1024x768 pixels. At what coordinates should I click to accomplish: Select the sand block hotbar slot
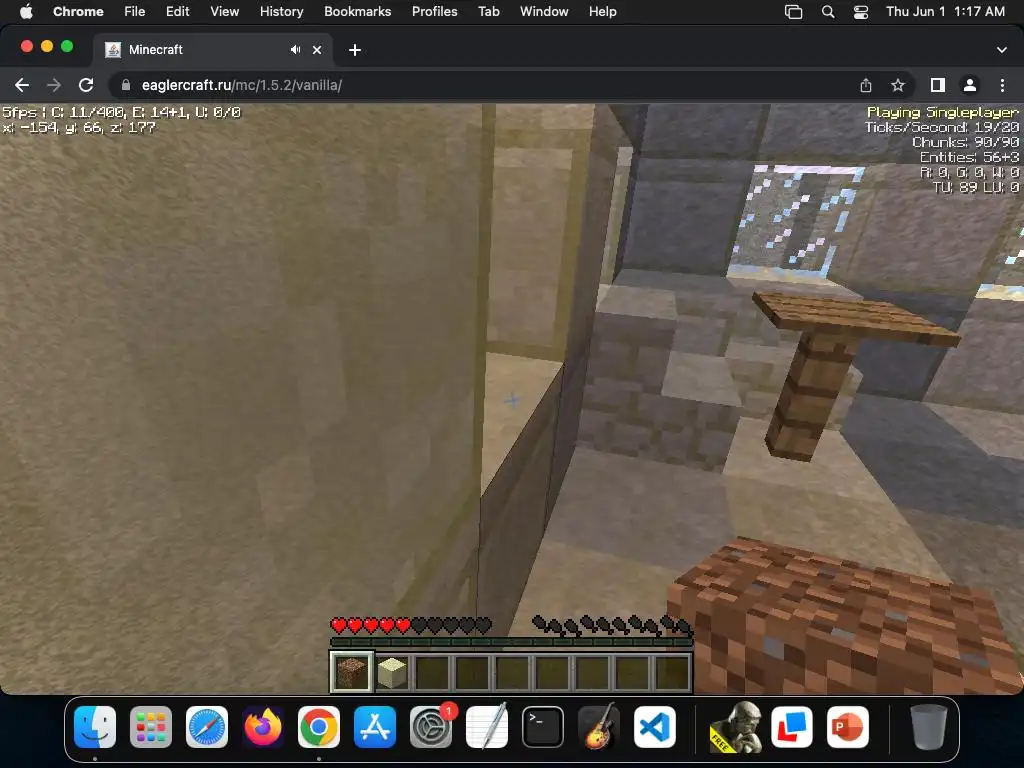tap(392, 671)
